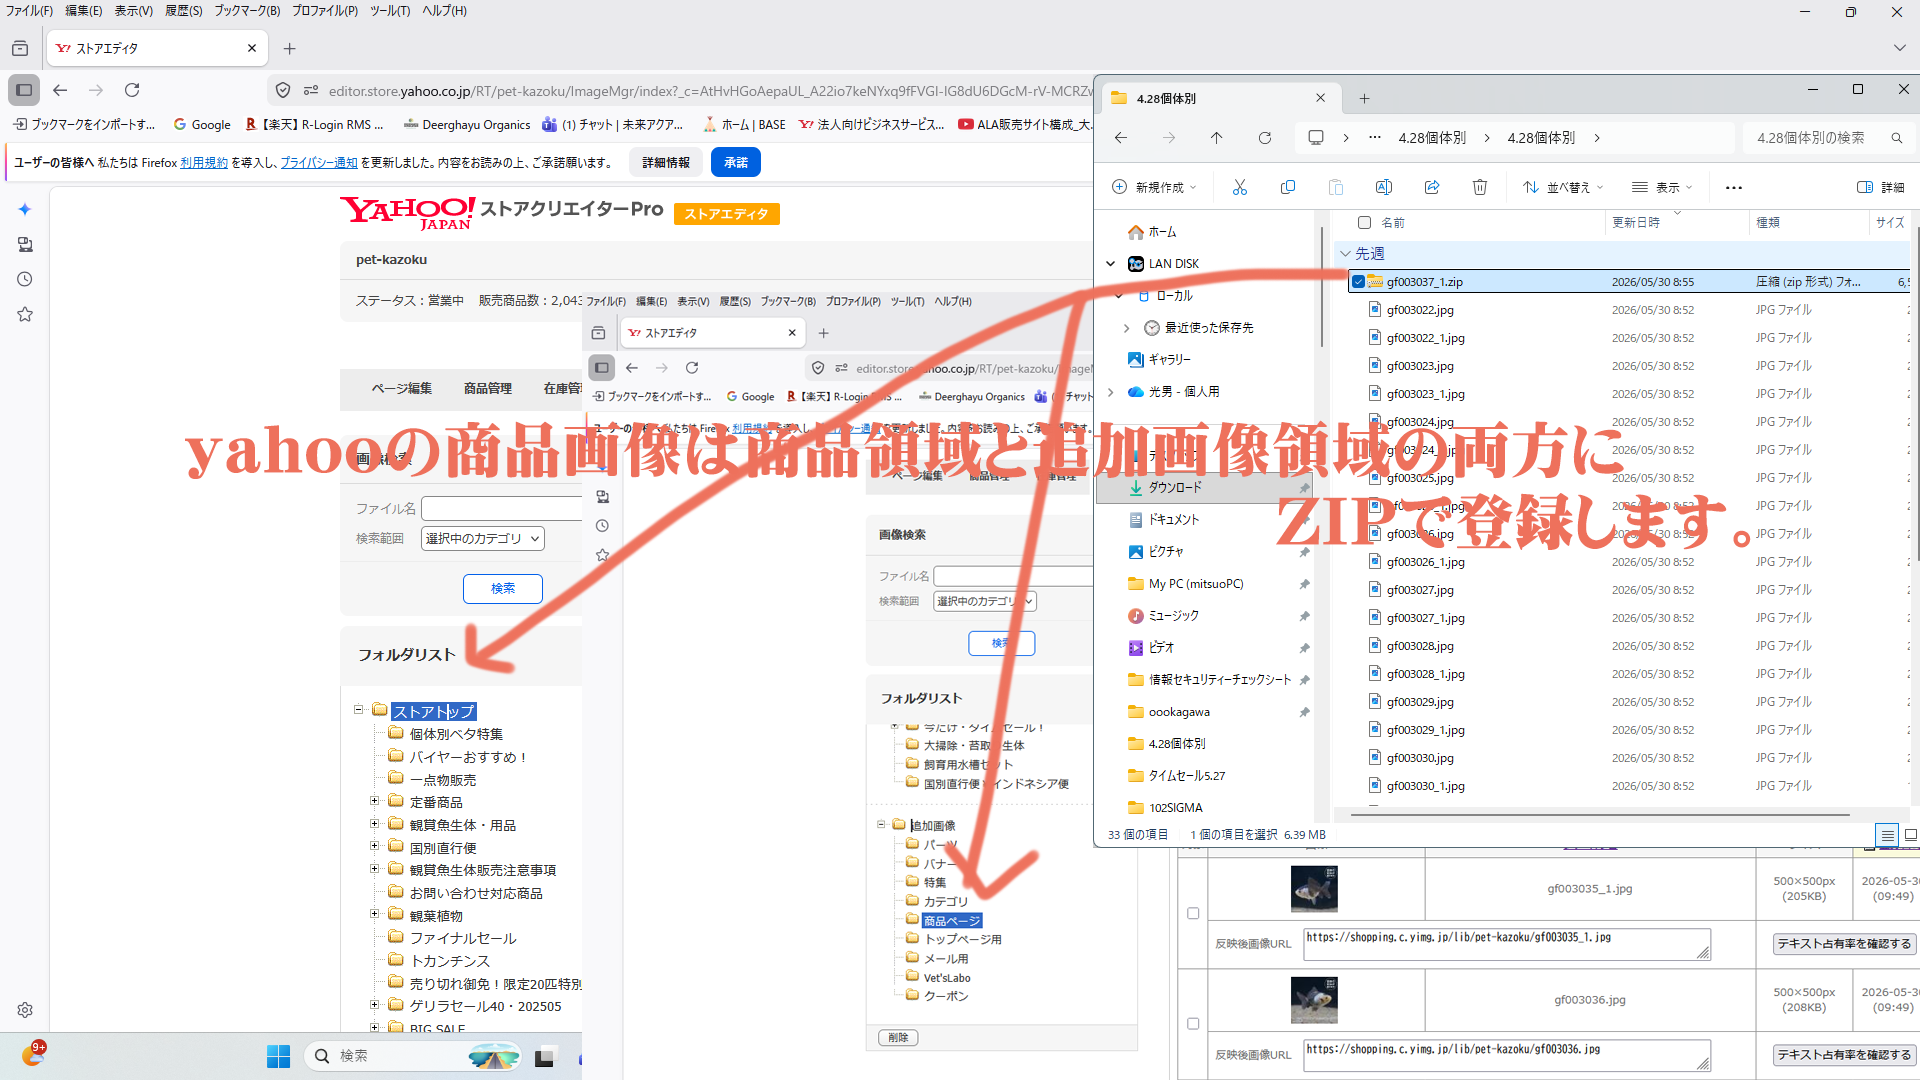The height and width of the screenshot is (1080, 1920).
Task: Reload the Yahoo store editor page
Action: coord(132,90)
